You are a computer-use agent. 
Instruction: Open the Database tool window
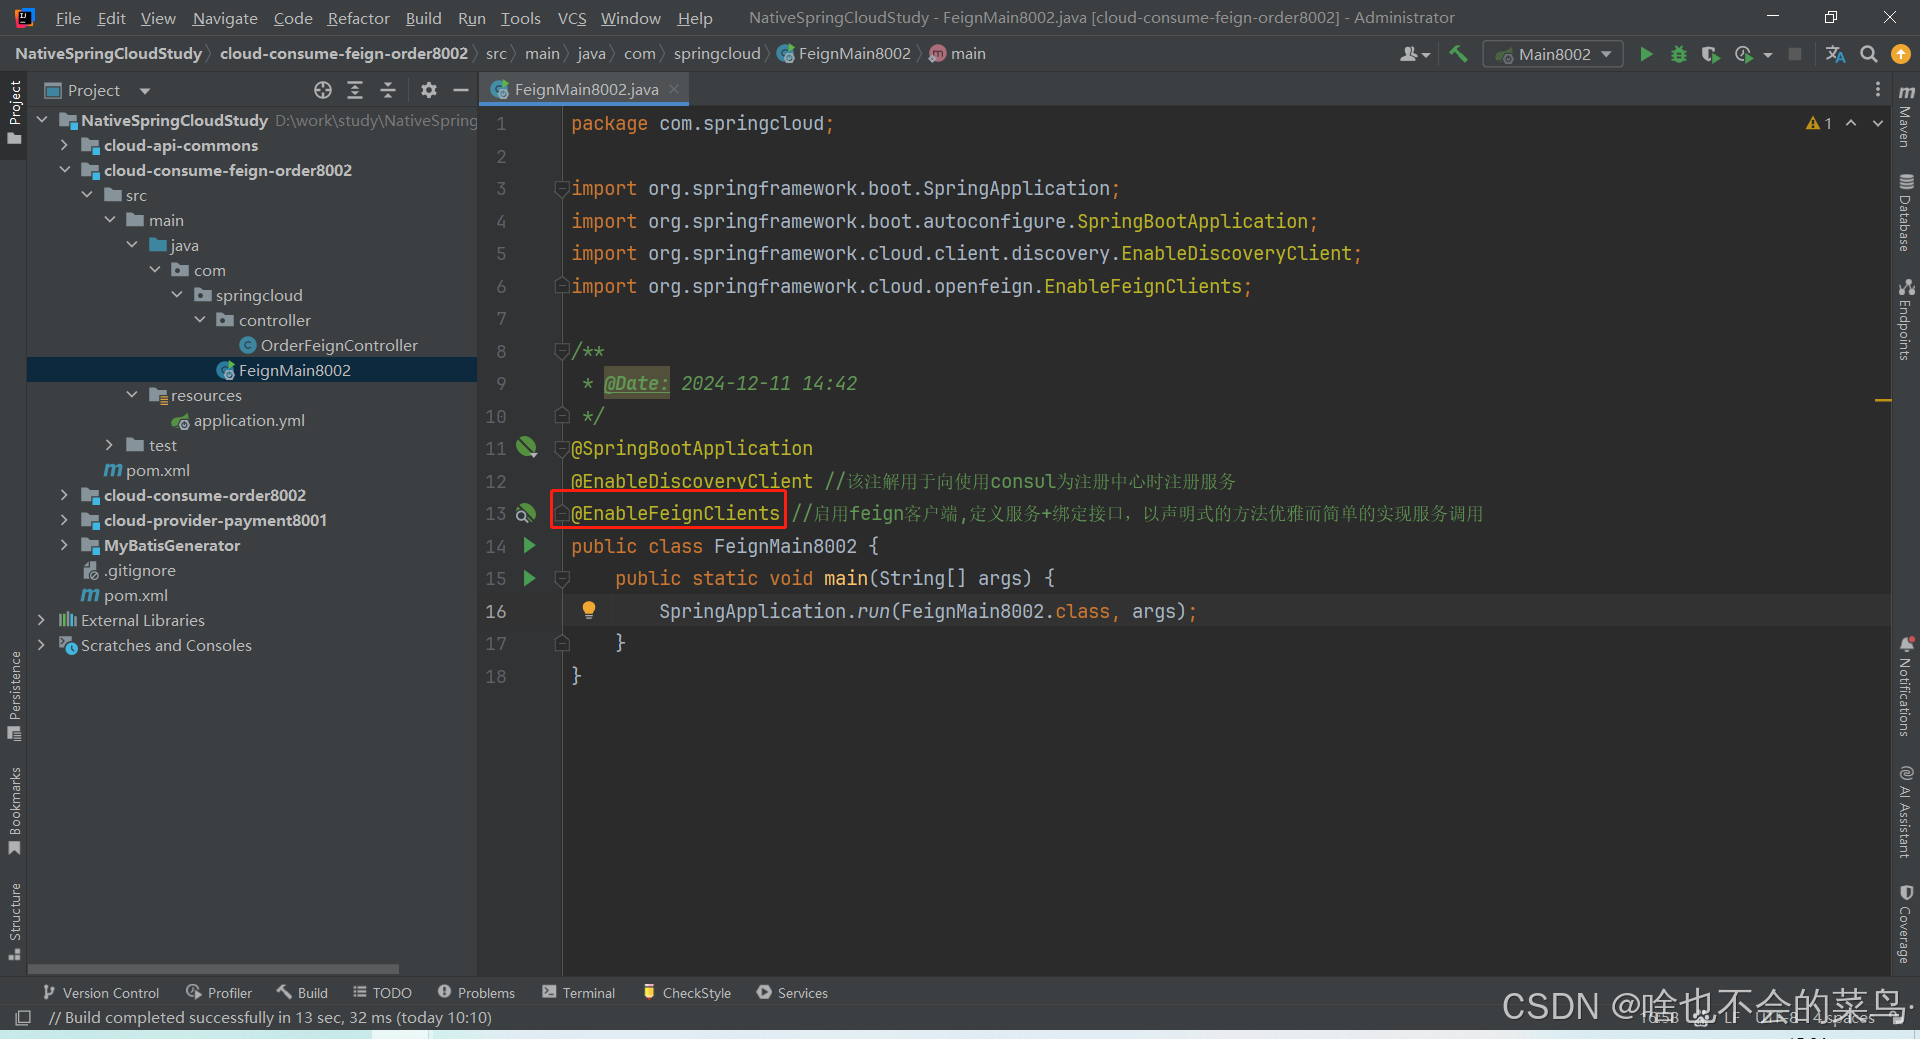coord(1905,210)
